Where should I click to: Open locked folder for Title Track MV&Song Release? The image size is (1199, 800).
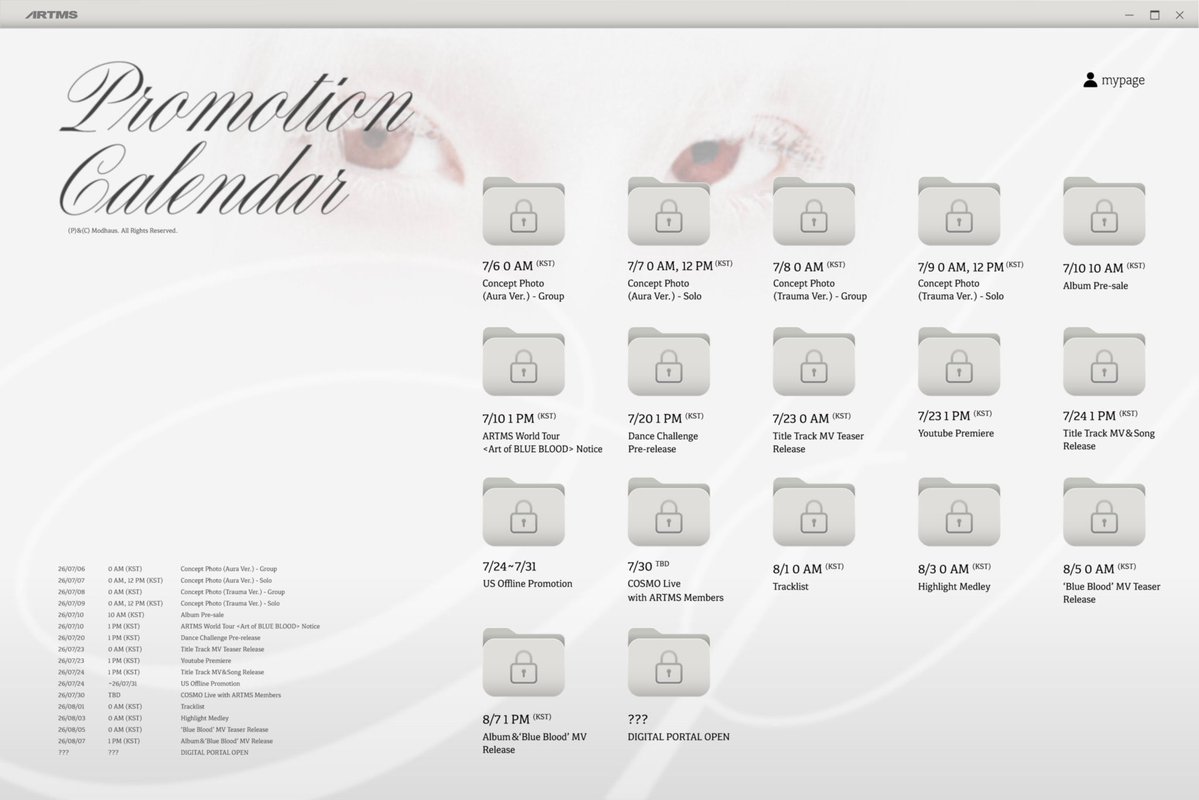click(x=1104, y=363)
